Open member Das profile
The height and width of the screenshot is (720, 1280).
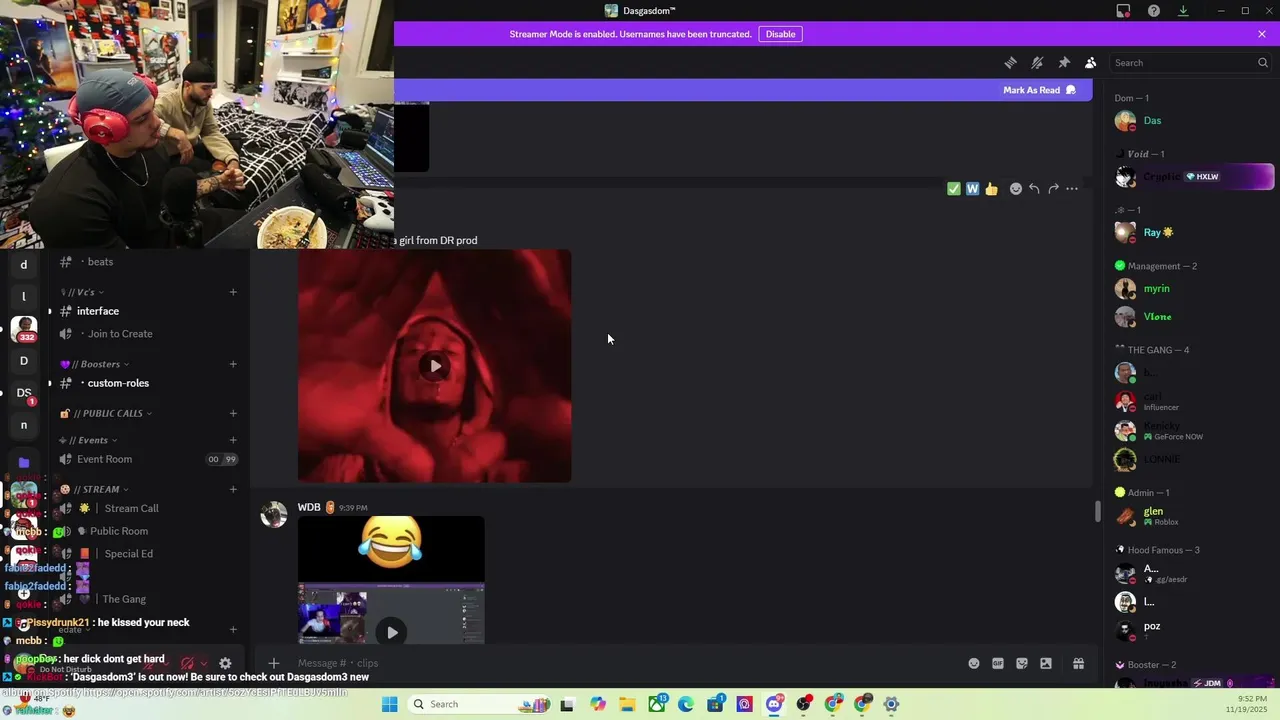(1190, 120)
